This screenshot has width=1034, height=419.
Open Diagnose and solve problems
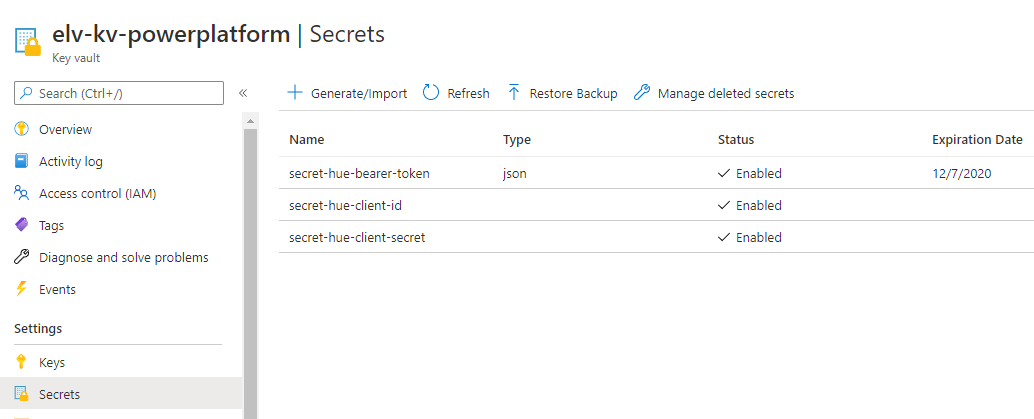coord(124,257)
